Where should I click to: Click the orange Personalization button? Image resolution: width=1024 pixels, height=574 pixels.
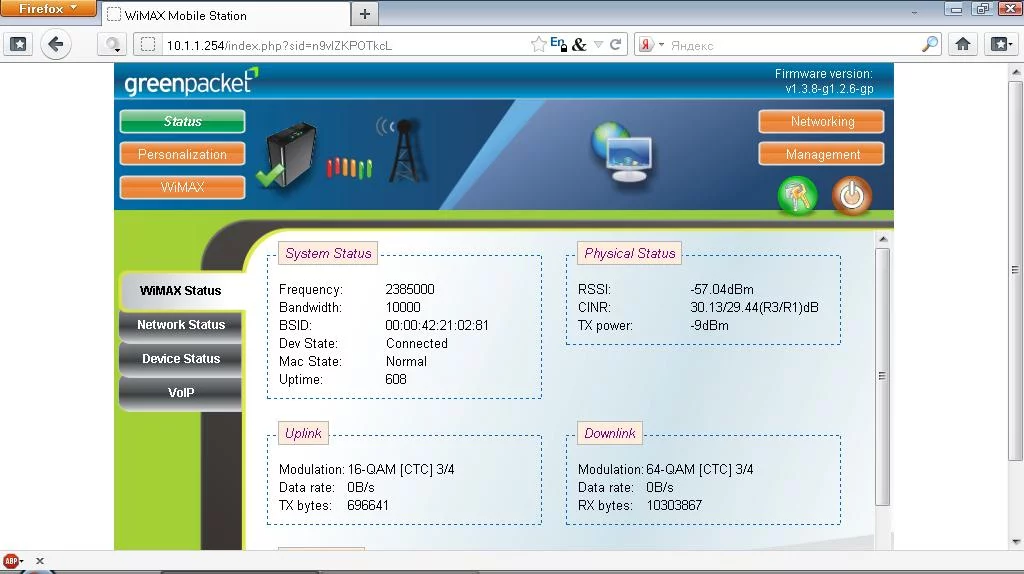(x=182, y=155)
